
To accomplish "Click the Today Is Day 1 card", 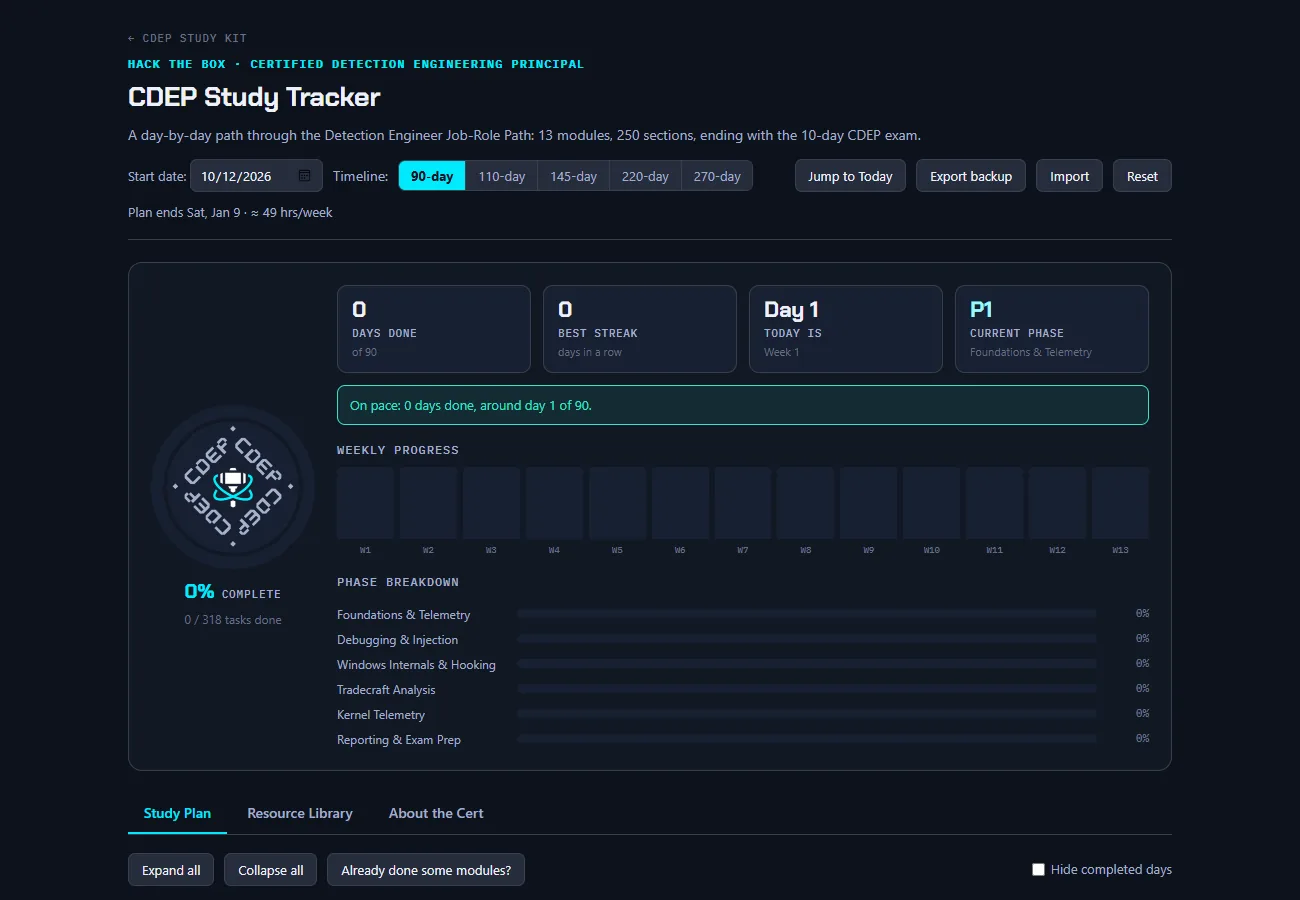I will (846, 329).
